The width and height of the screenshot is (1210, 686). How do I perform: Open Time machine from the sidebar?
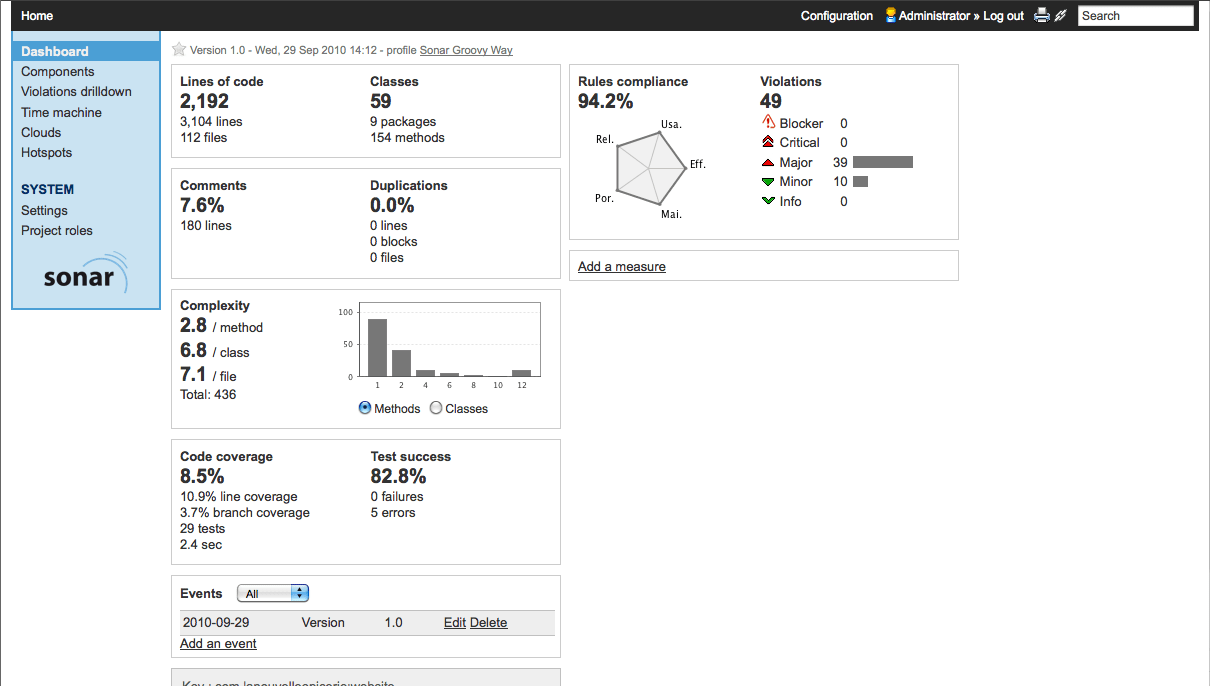(61, 112)
